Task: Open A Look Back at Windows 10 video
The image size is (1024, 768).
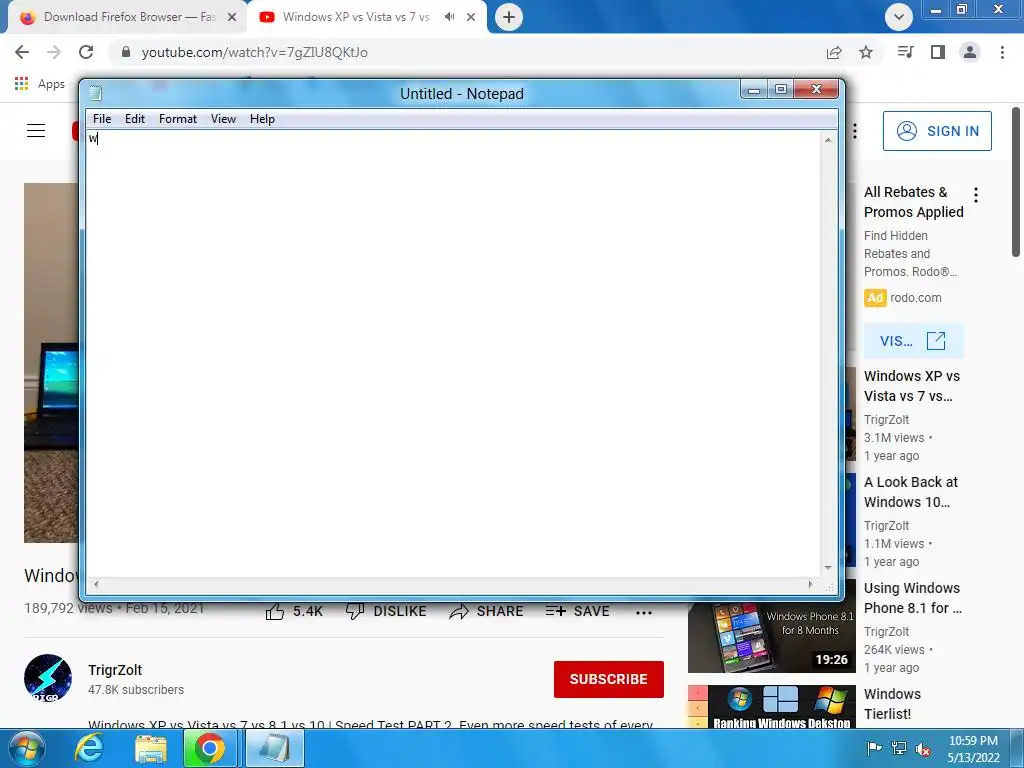Action: tap(910, 492)
